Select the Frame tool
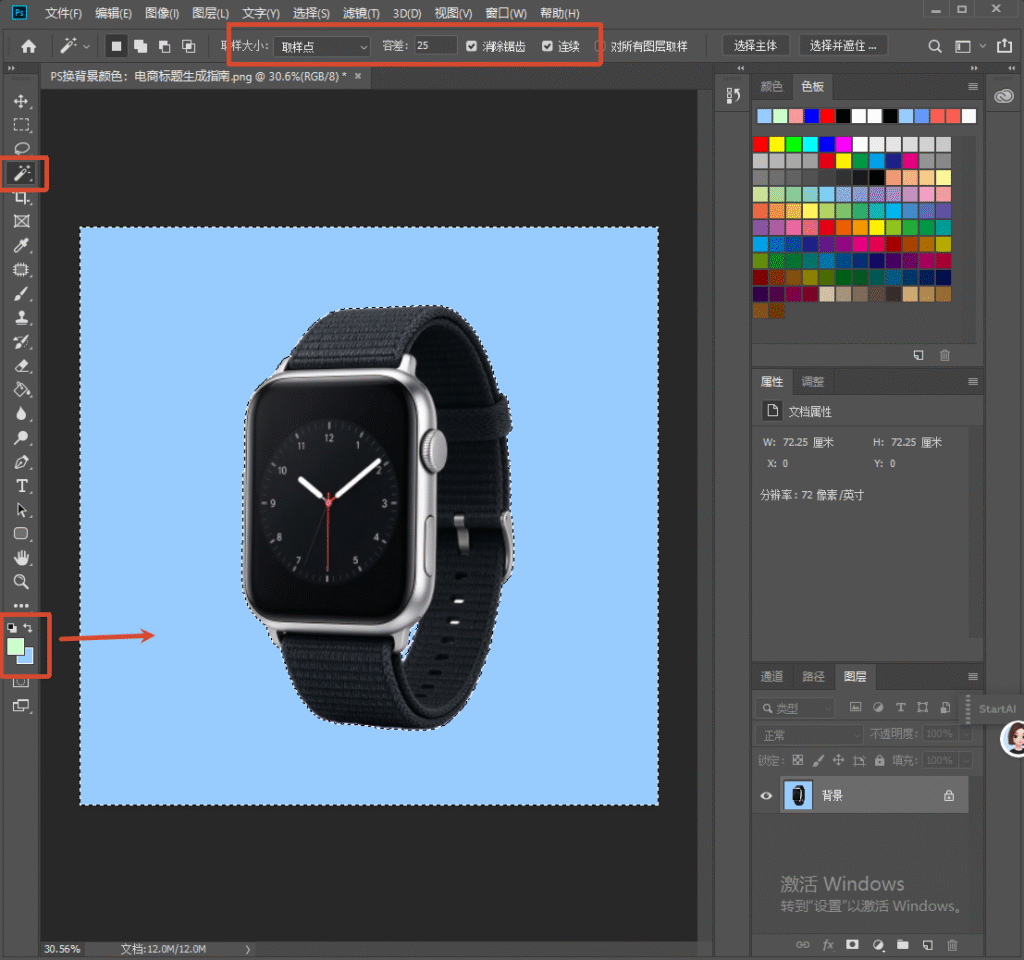This screenshot has height=960, width=1024. tap(22, 221)
